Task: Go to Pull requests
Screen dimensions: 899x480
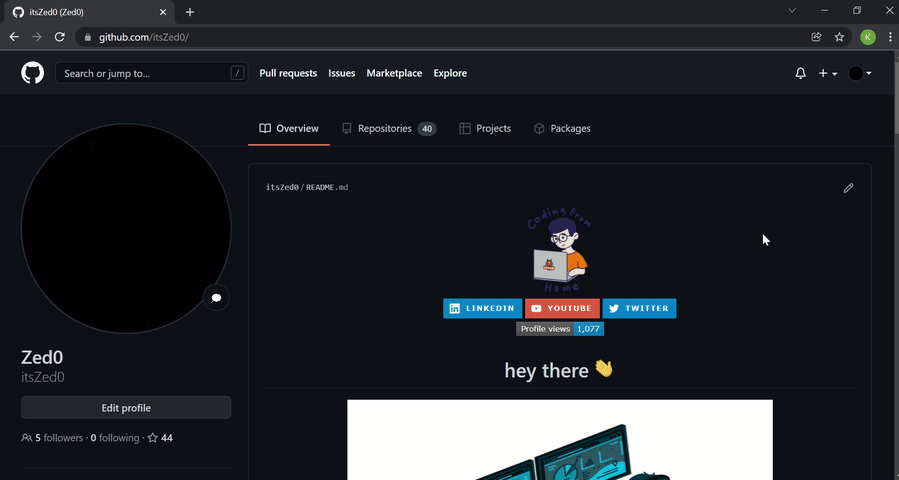Action: pyautogui.click(x=288, y=73)
